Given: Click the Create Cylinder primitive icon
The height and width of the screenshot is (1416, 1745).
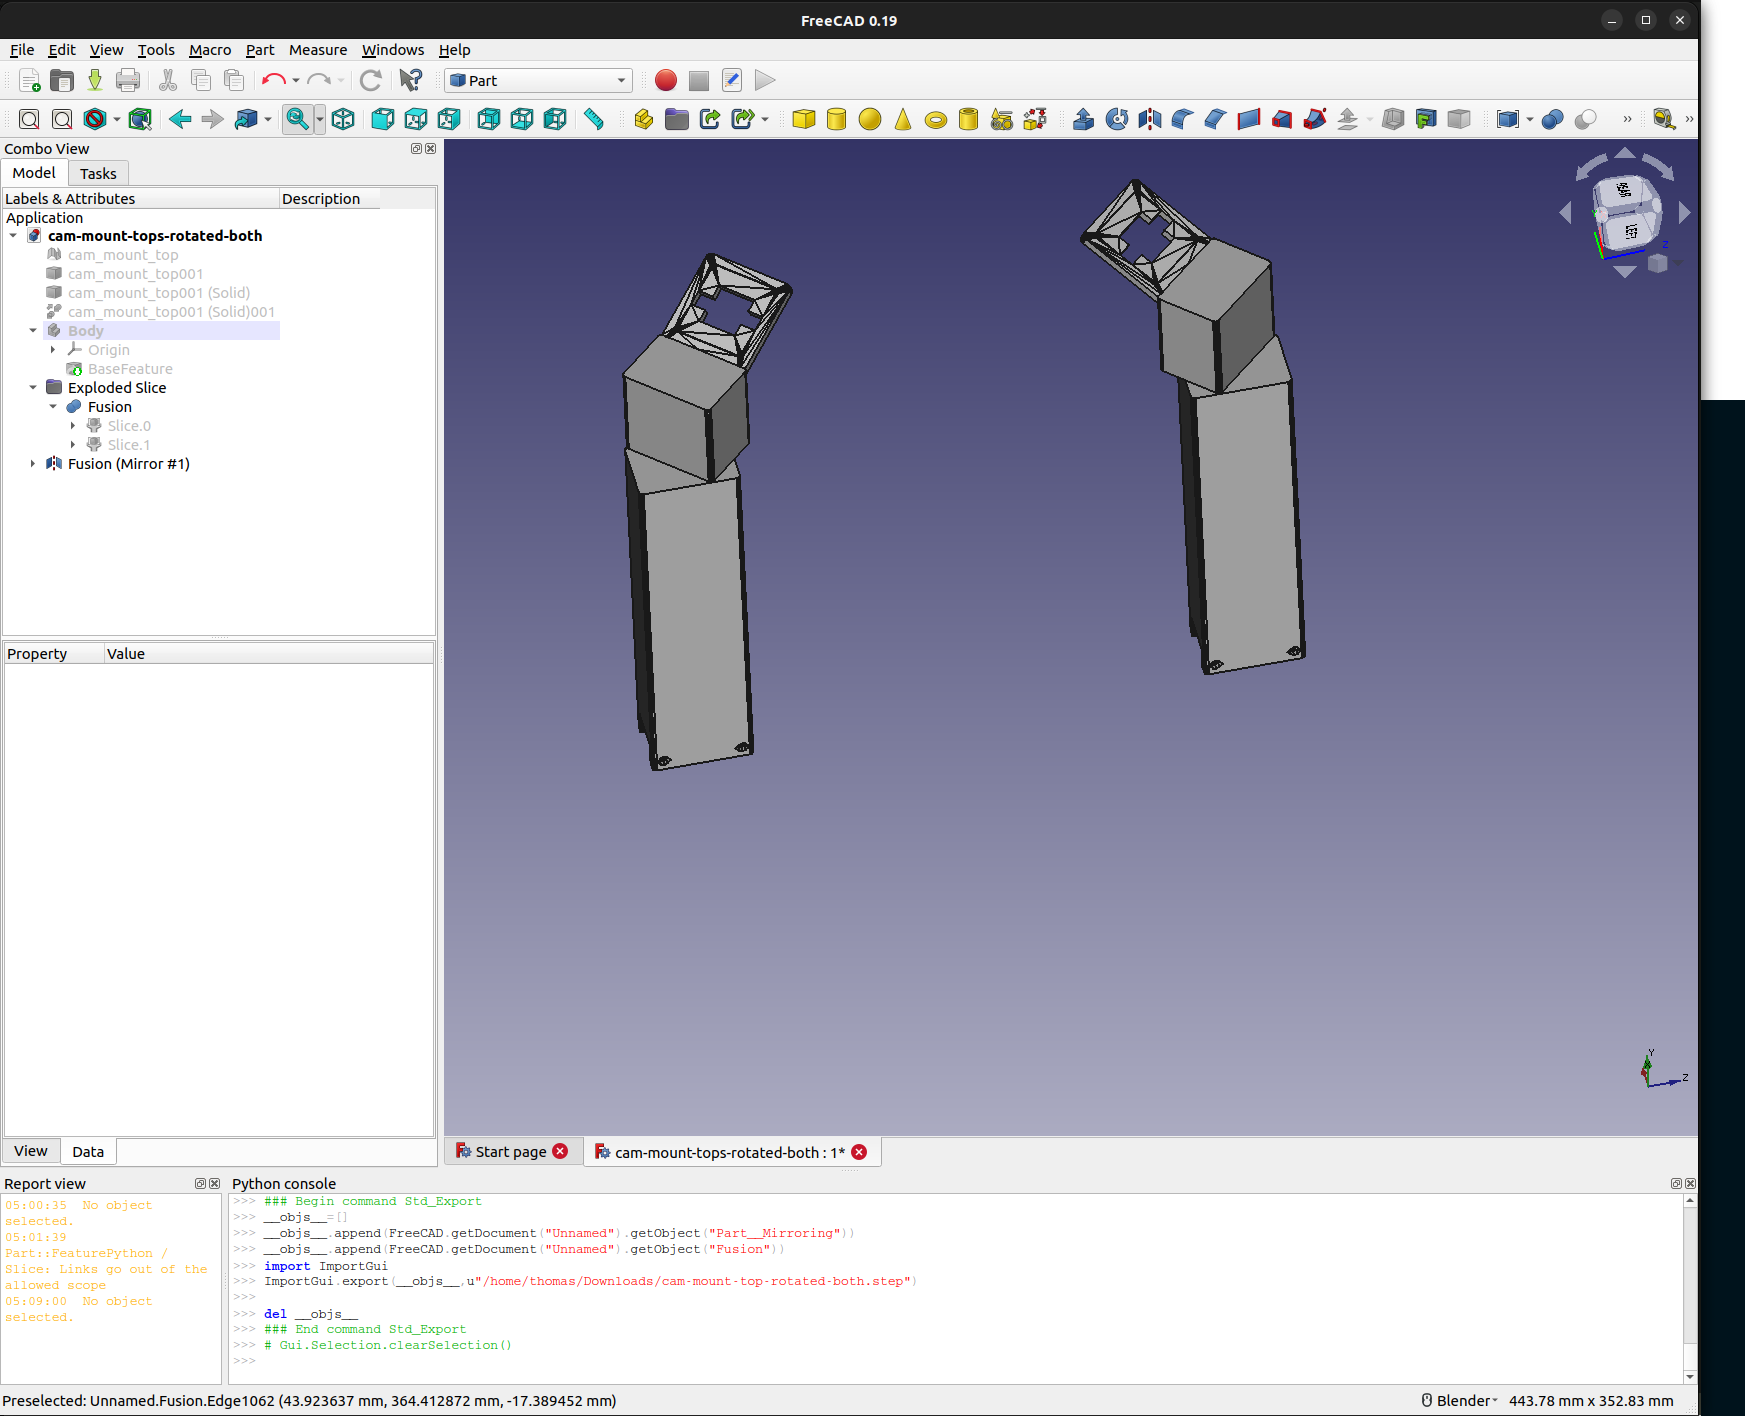Looking at the screenshot, I should 836,120.
